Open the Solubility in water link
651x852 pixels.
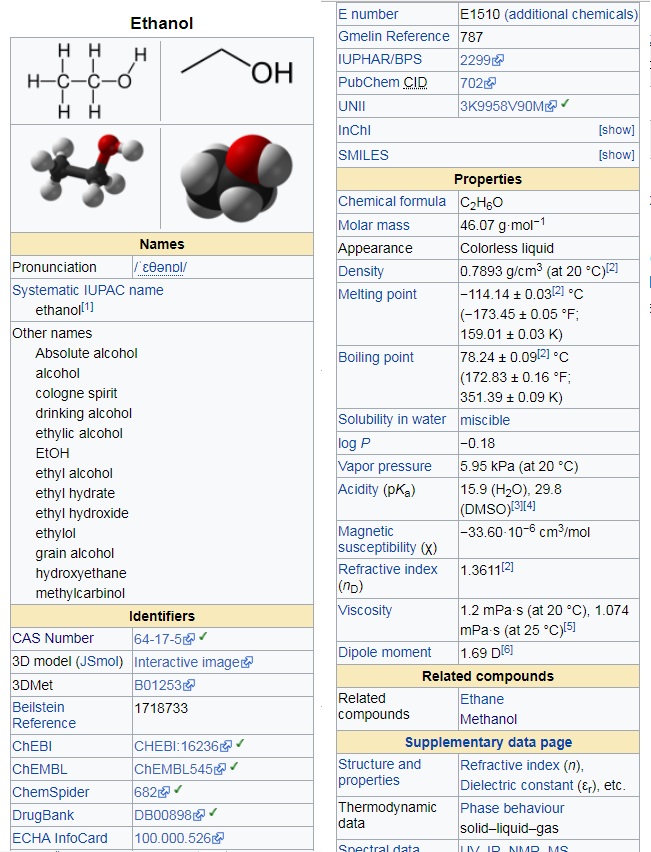392,419
